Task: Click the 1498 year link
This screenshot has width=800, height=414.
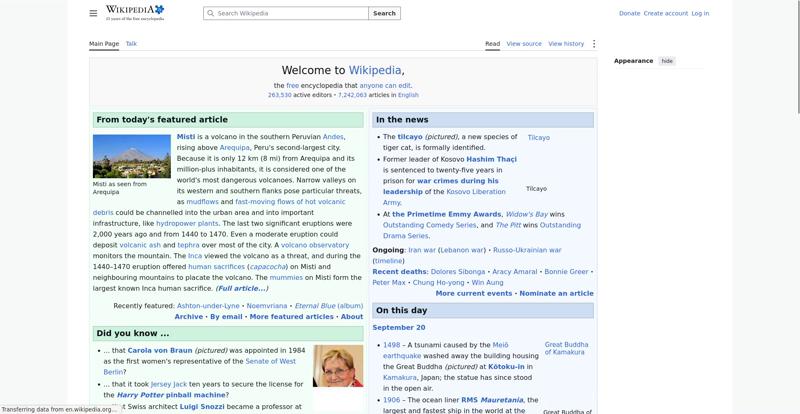Action: 391,345
